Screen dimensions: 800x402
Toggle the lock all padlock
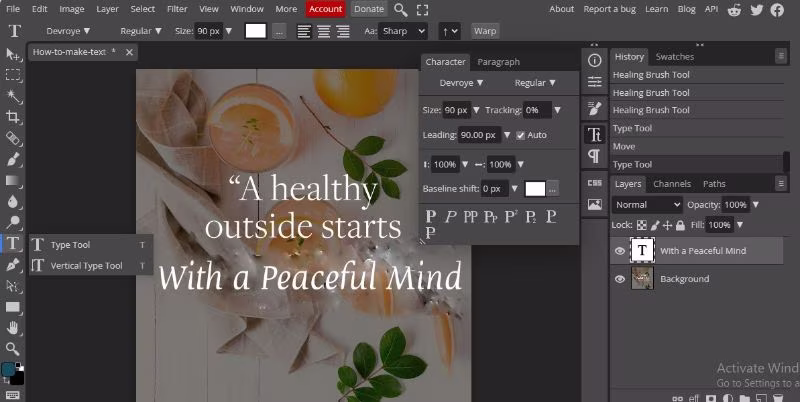(680, 225)
